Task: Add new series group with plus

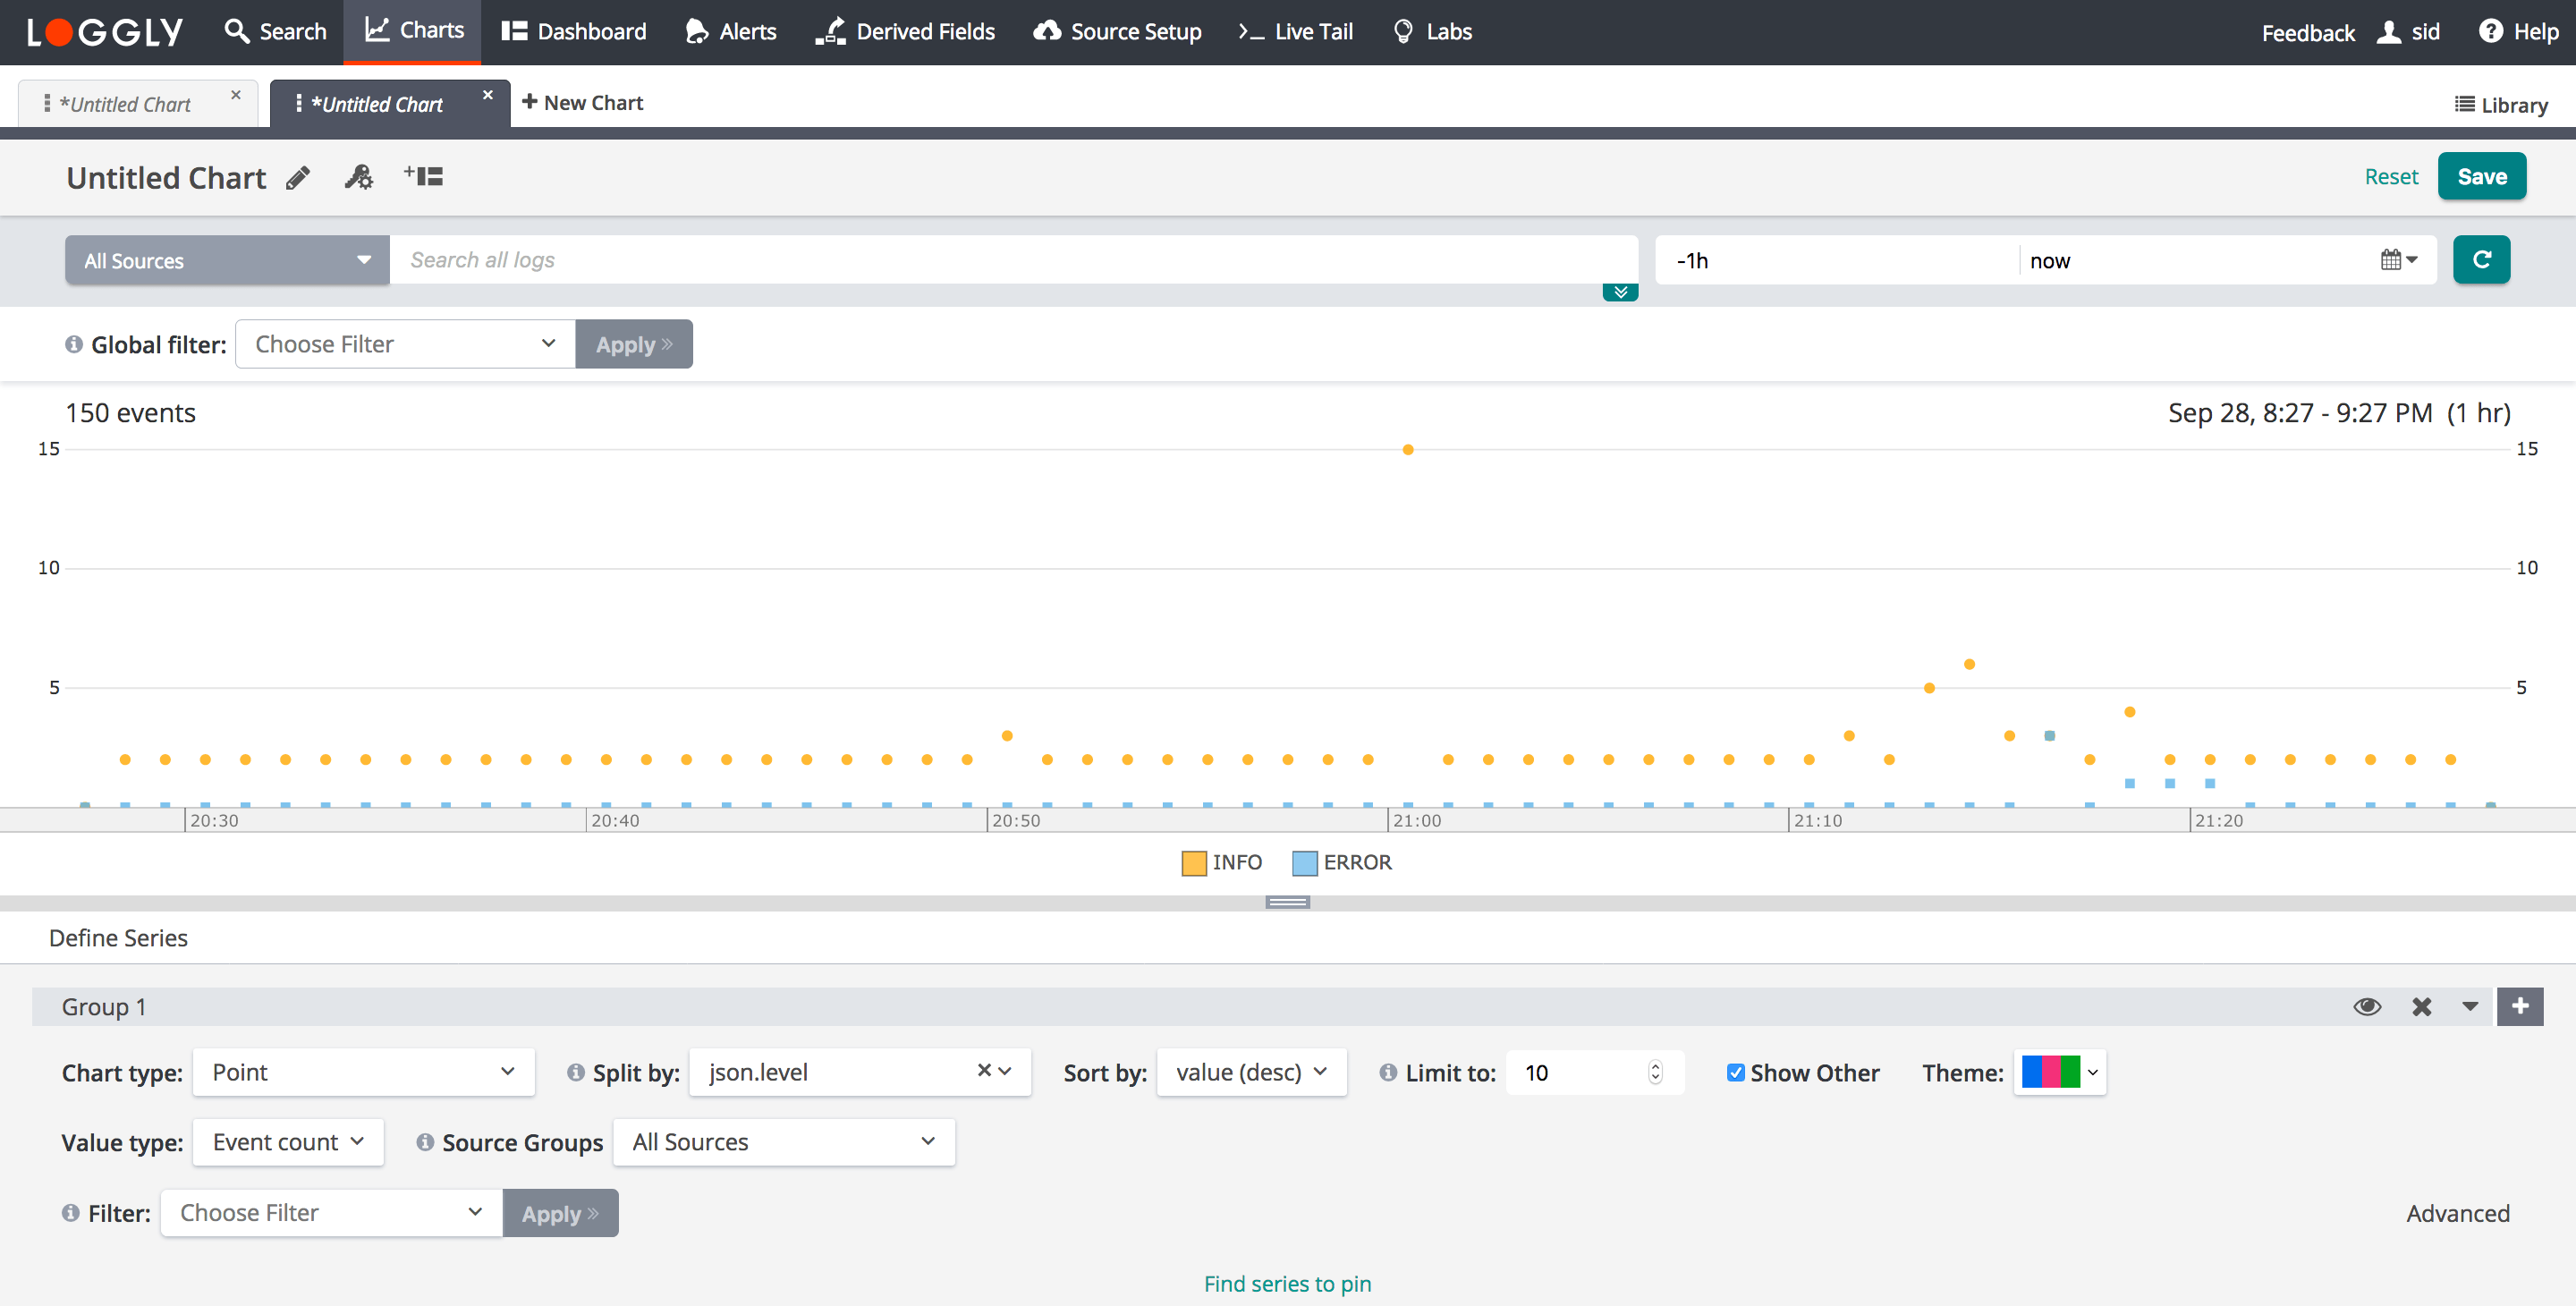Action: point(2520,1006)
